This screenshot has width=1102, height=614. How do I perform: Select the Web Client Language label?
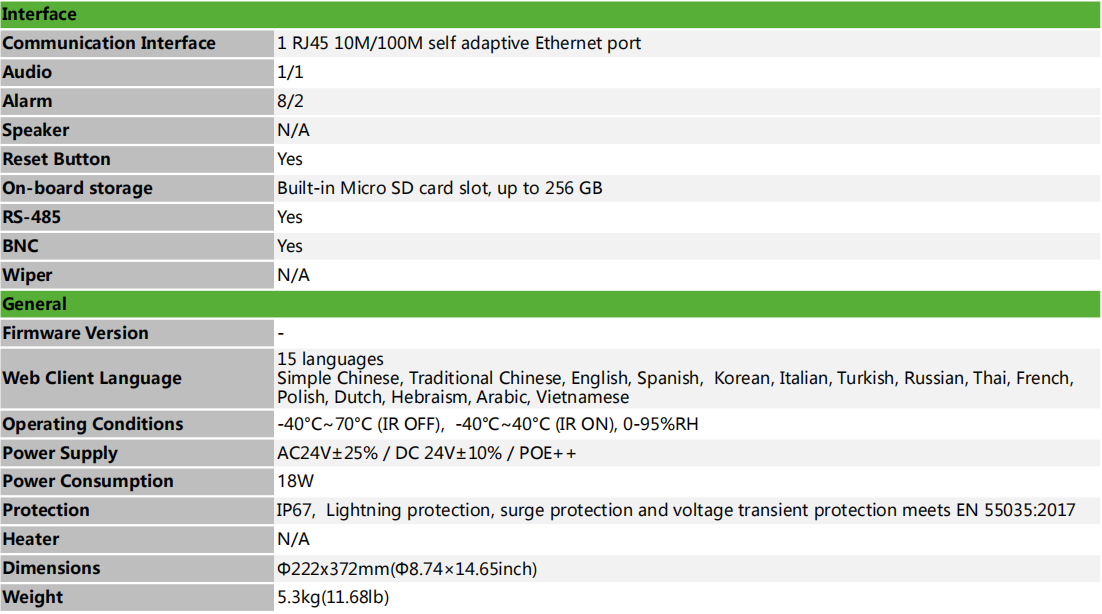[92, 378]
